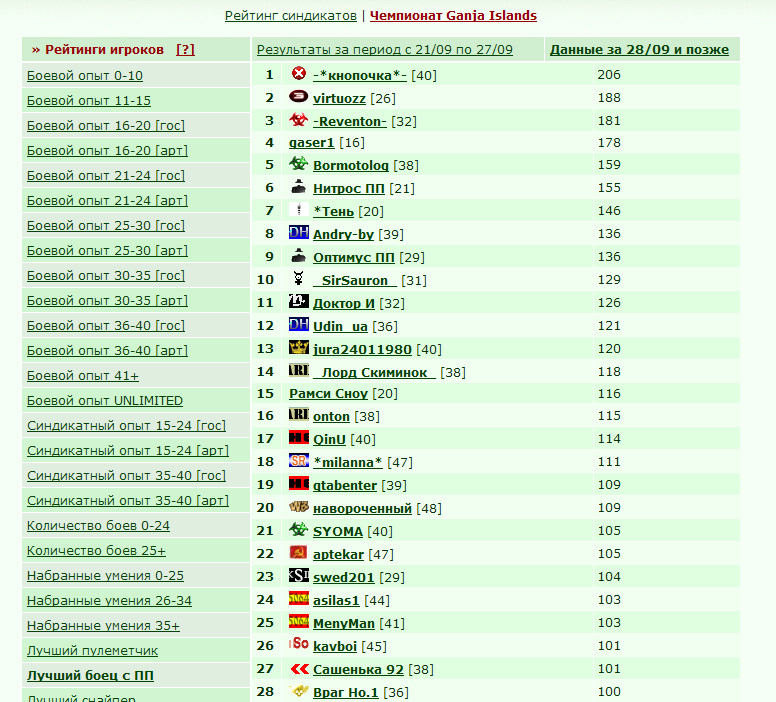Viewport: 776px width, 702px height.
Task: Select Количество боев 0-24 rating
Action: point(98,526)
